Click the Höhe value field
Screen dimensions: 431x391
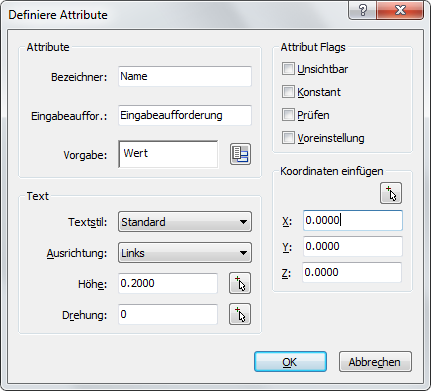point(168,283)
